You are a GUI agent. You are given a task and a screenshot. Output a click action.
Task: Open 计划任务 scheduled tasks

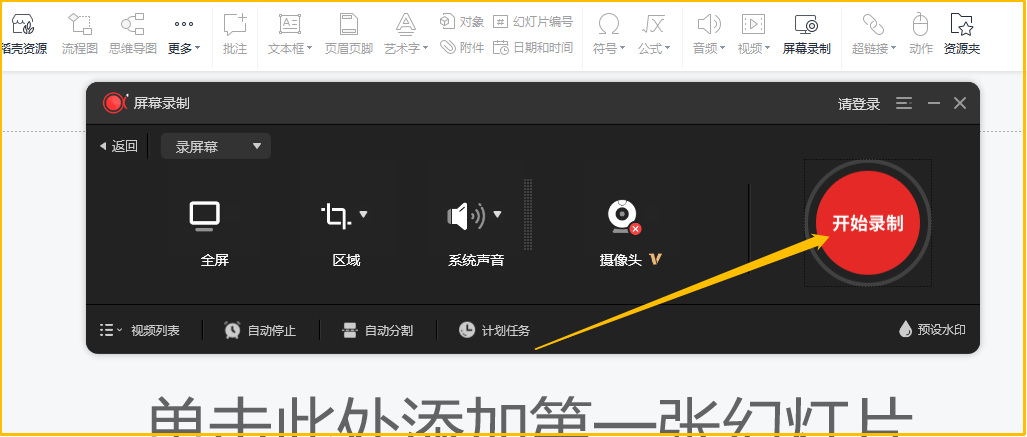click(x=495, y=330)
